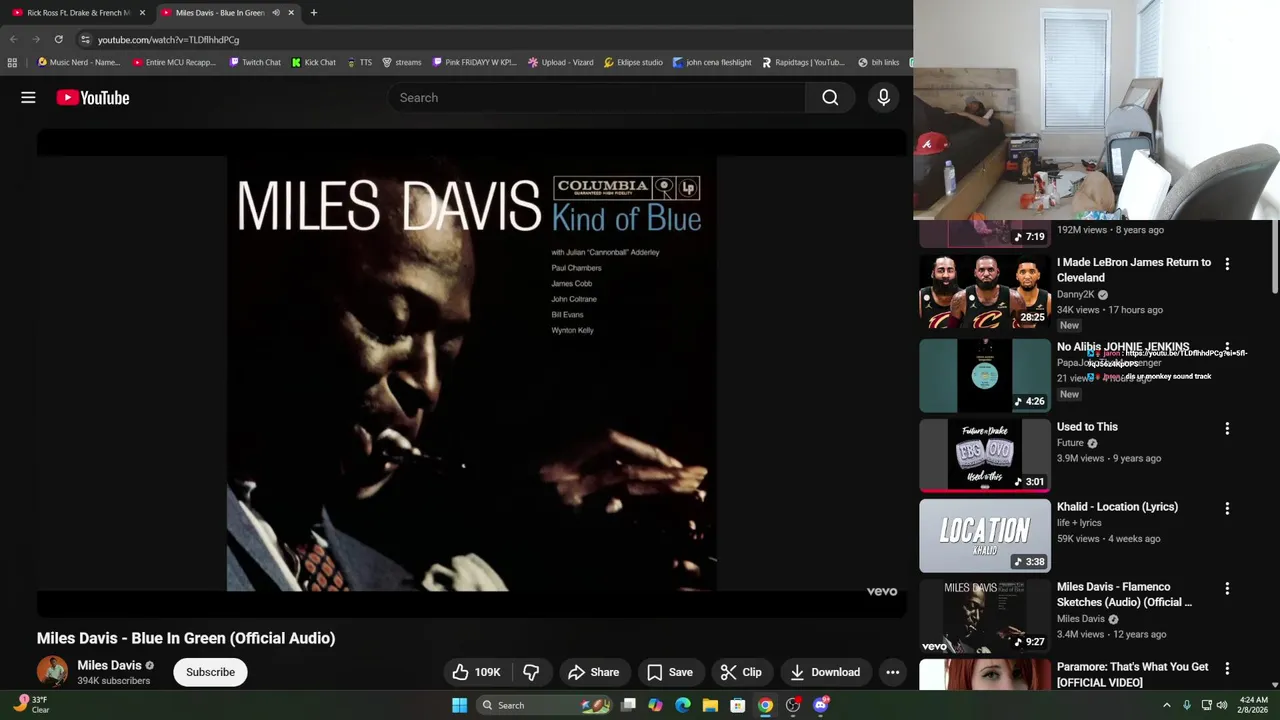
Task: Share the Miles Davis video
Action: click(594, 672)
